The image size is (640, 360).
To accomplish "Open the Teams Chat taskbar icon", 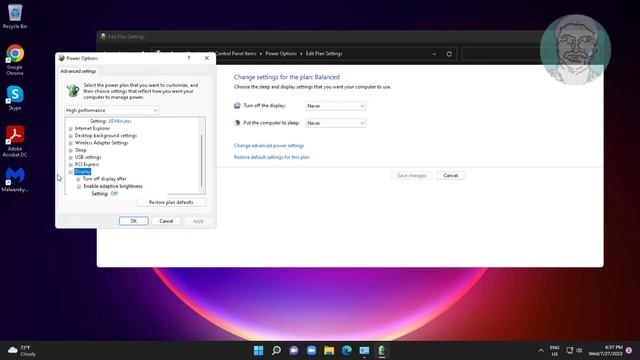I will pos(294,350).
